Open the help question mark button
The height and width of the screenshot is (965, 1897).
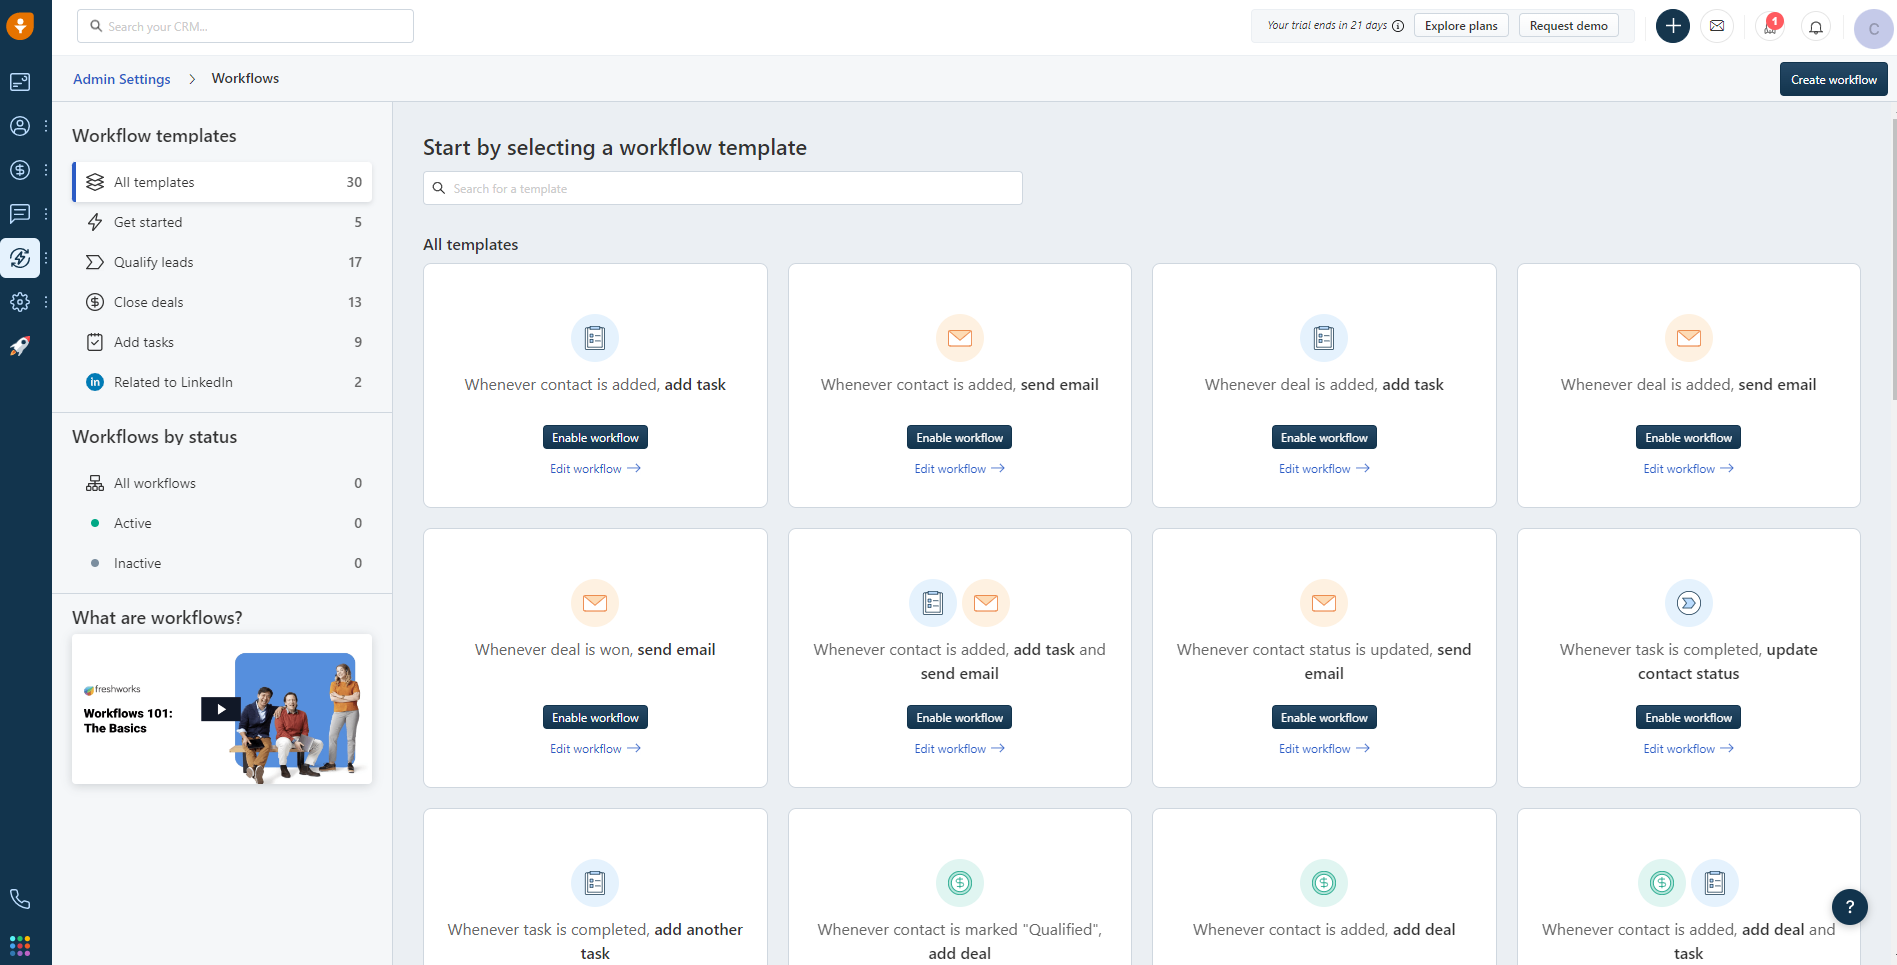point(1849,907)
